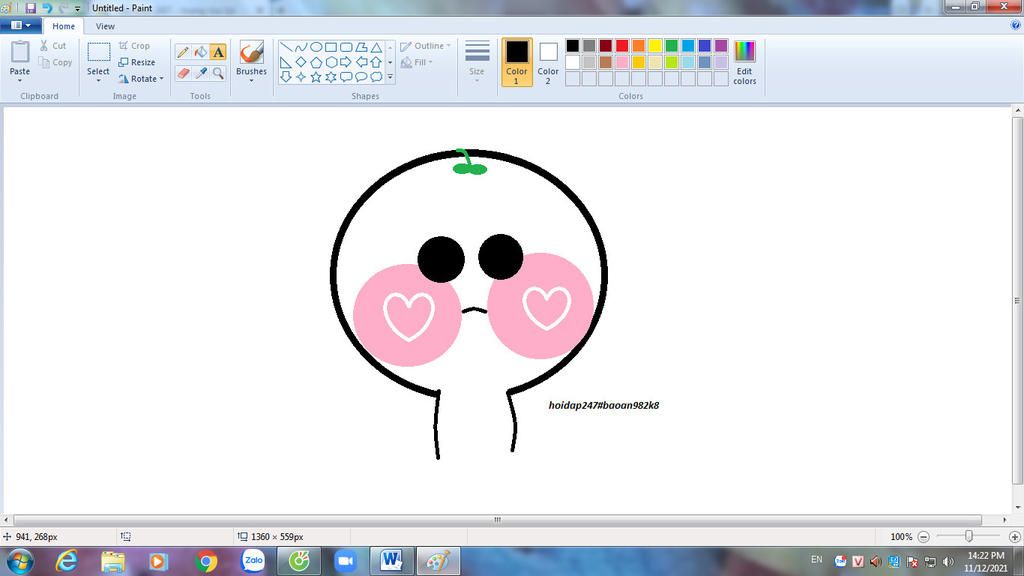The height and width of the screenshot is (576, 1024).
Task: Click the Brushes button icon
Action: pos(251,52)
